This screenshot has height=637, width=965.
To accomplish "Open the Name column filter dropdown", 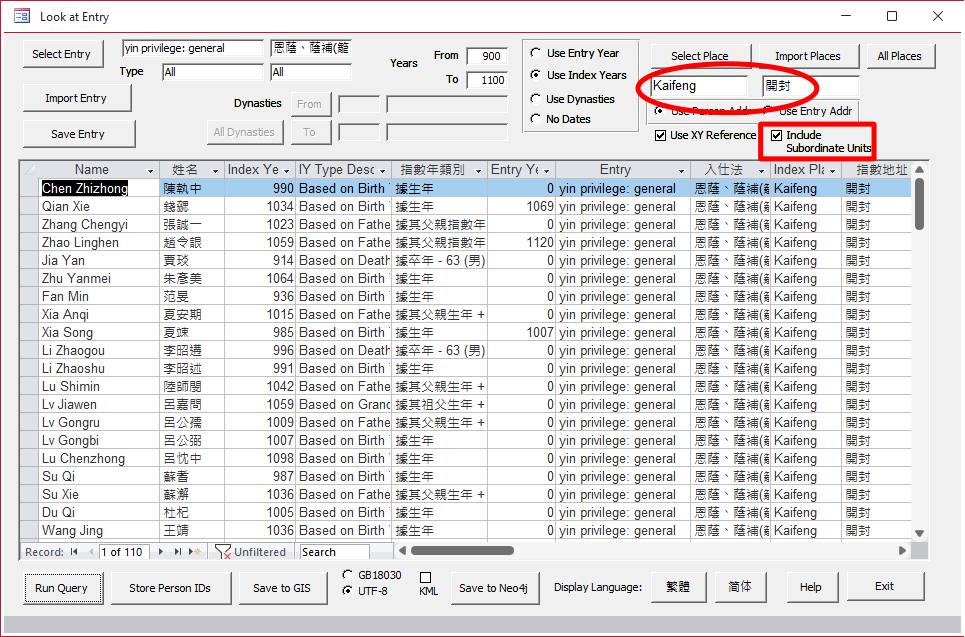I will tap(151, 171).
